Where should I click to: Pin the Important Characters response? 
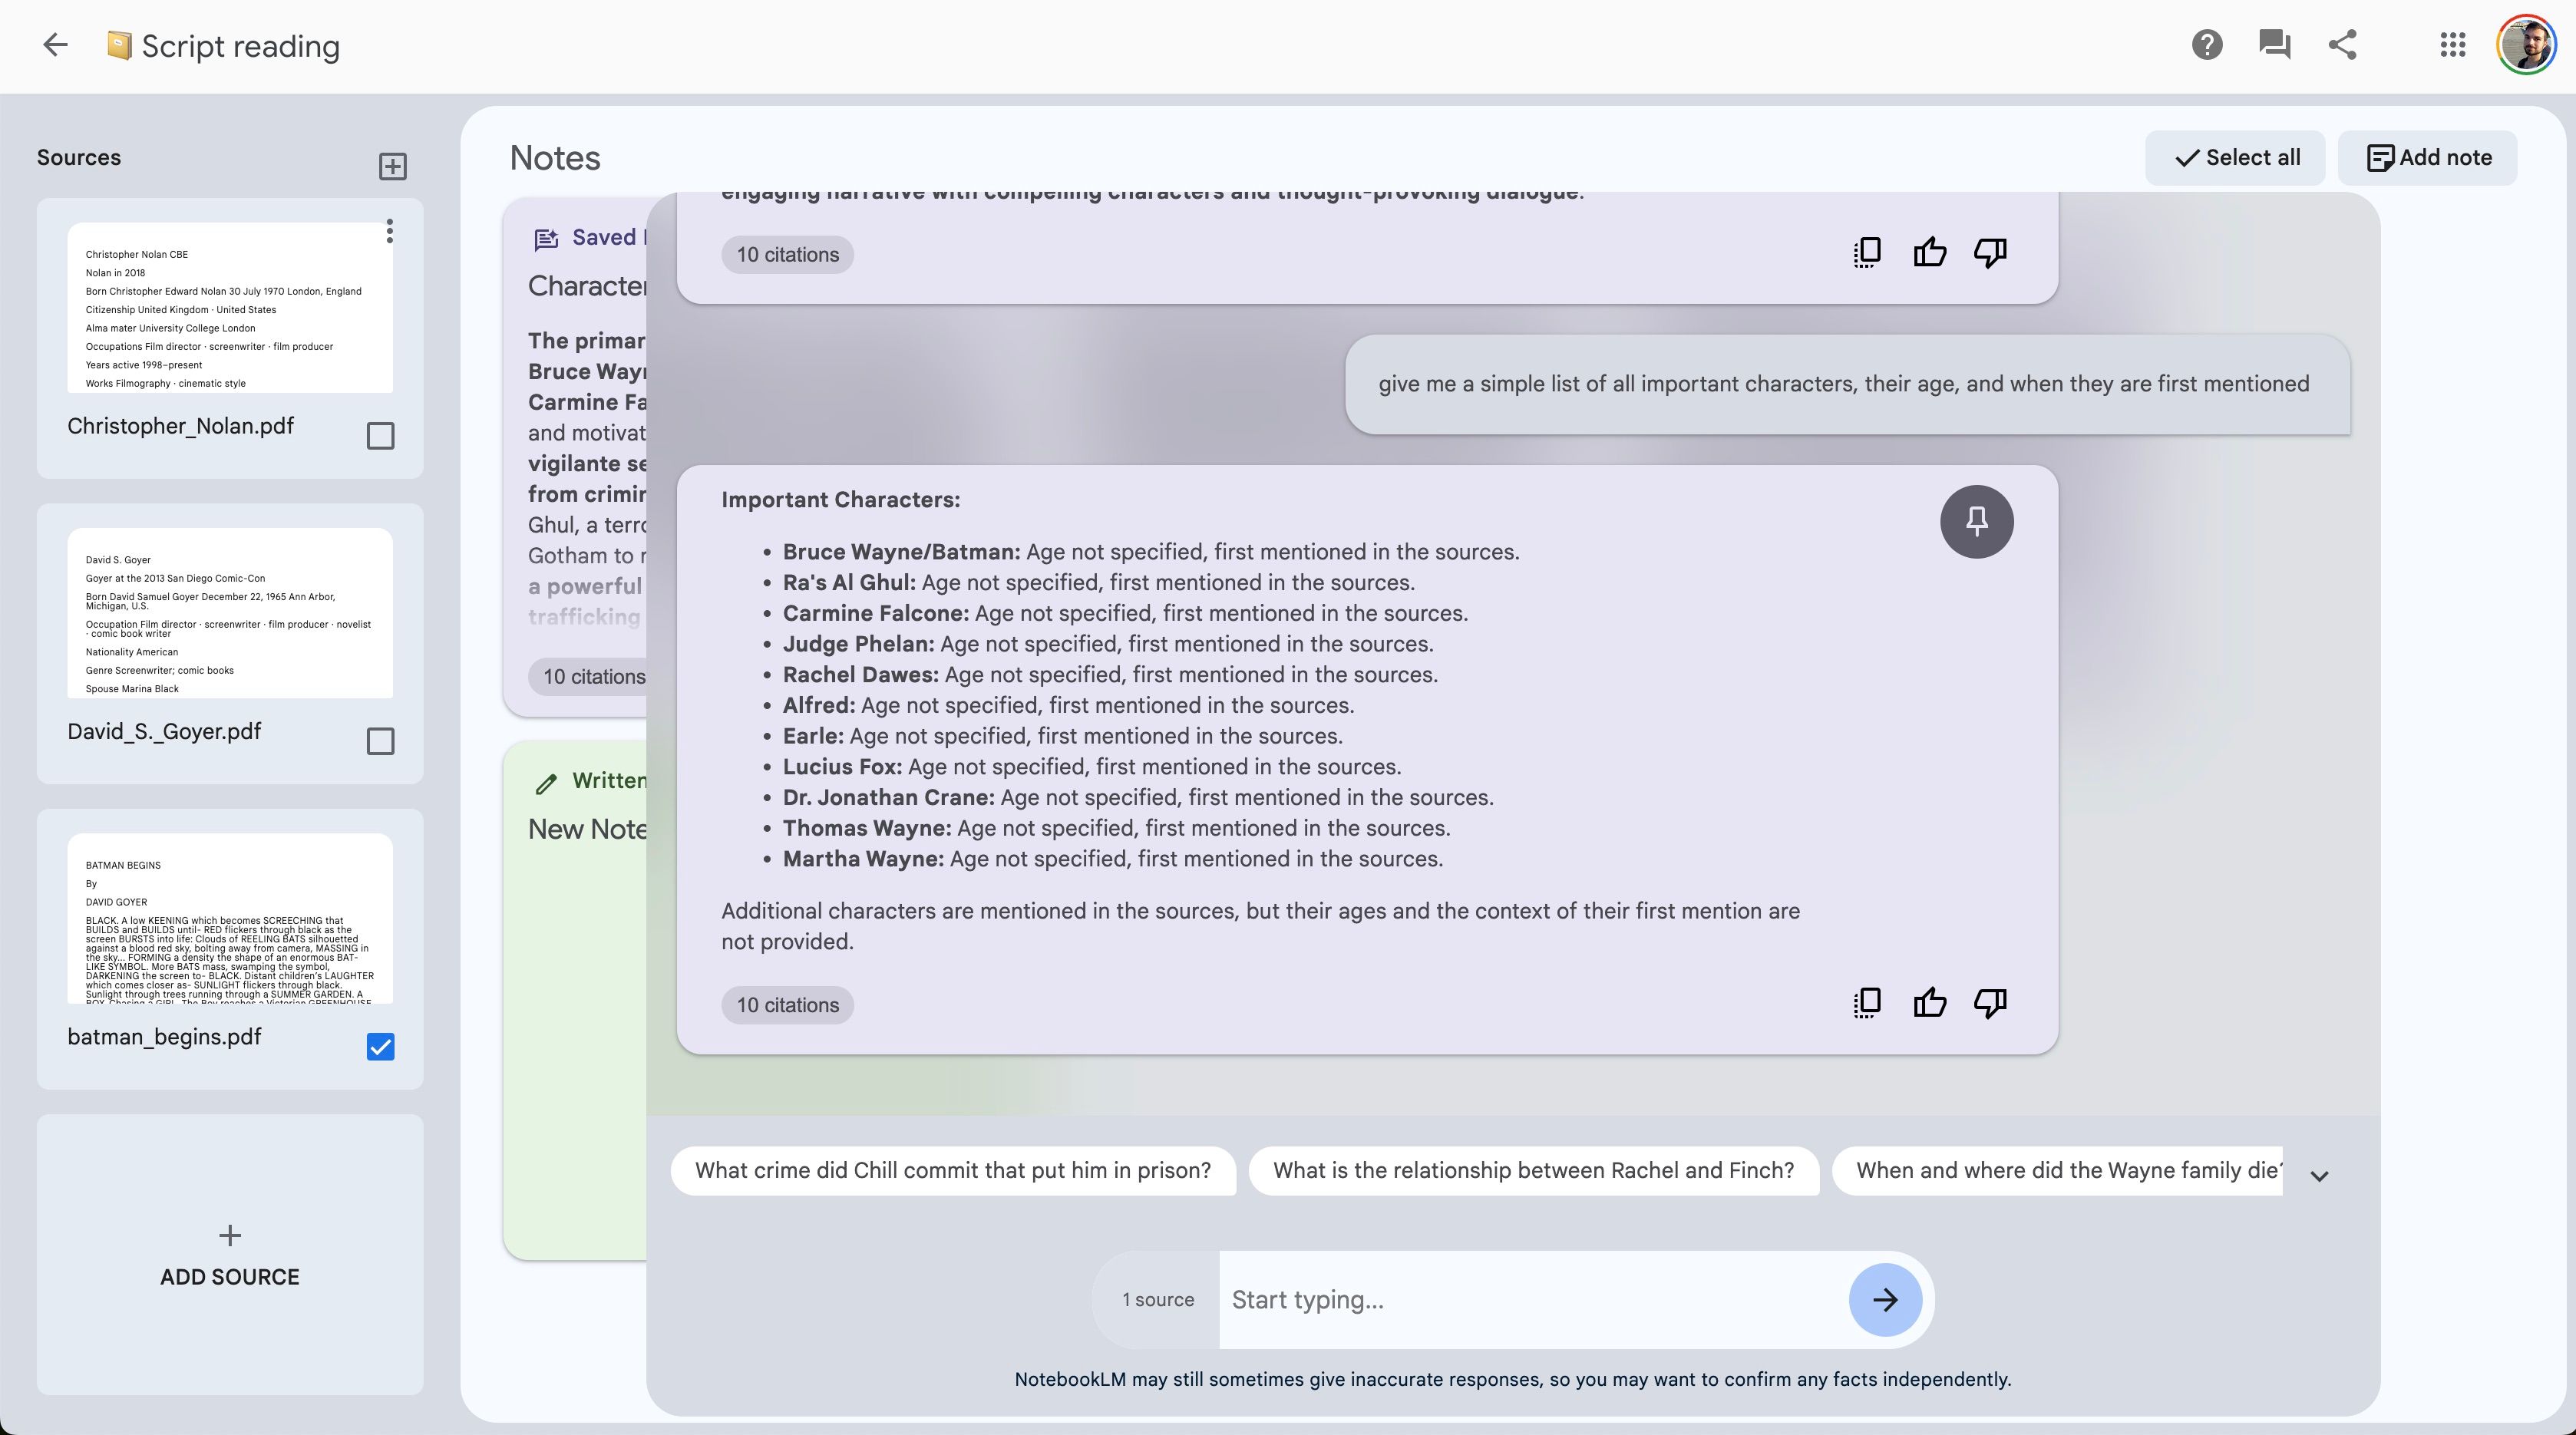click(x=1976, y=521)
